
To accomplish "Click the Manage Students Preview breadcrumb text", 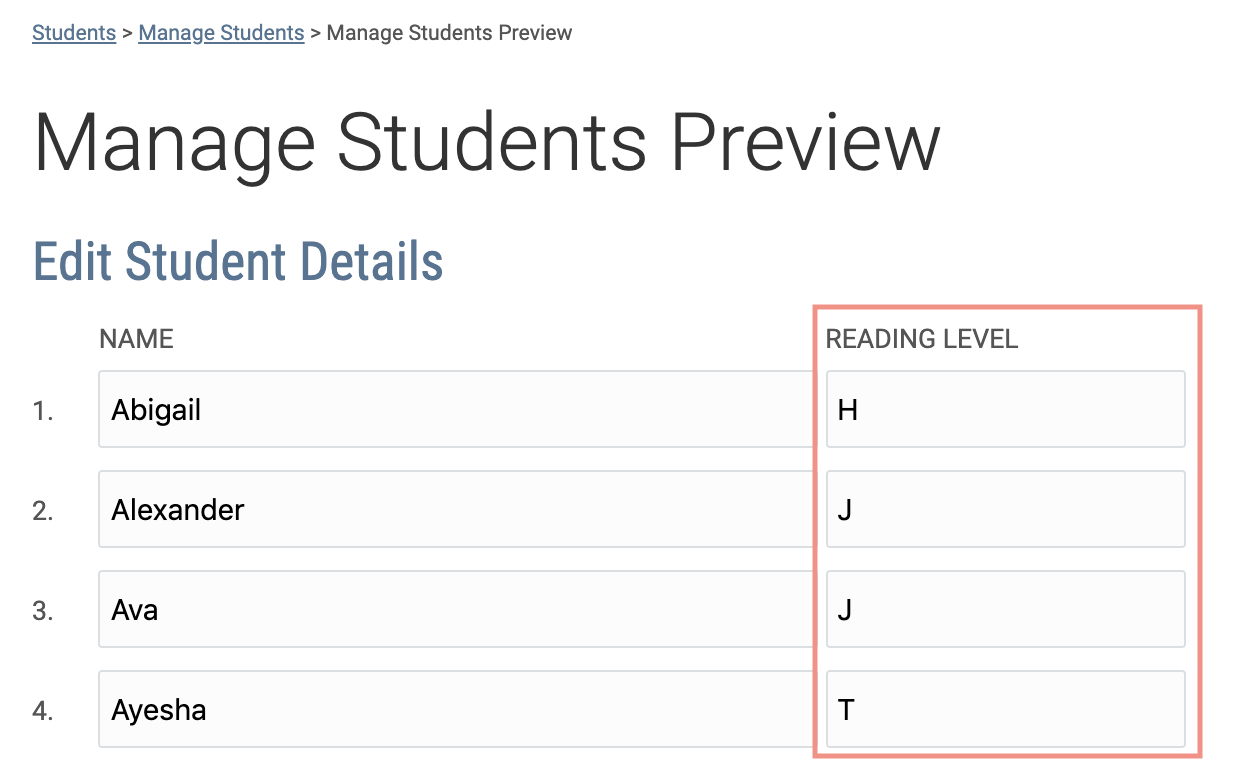I will click(449, 32).
